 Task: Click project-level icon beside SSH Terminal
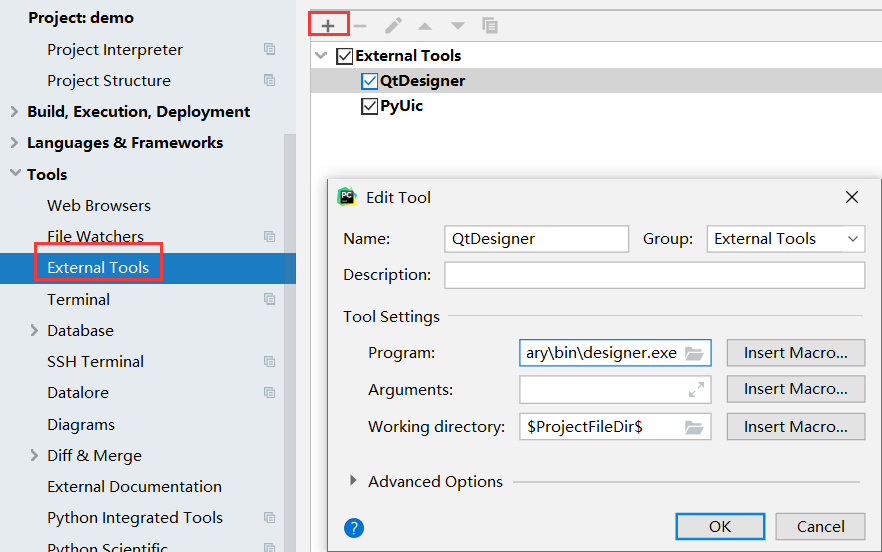(269, 361)
